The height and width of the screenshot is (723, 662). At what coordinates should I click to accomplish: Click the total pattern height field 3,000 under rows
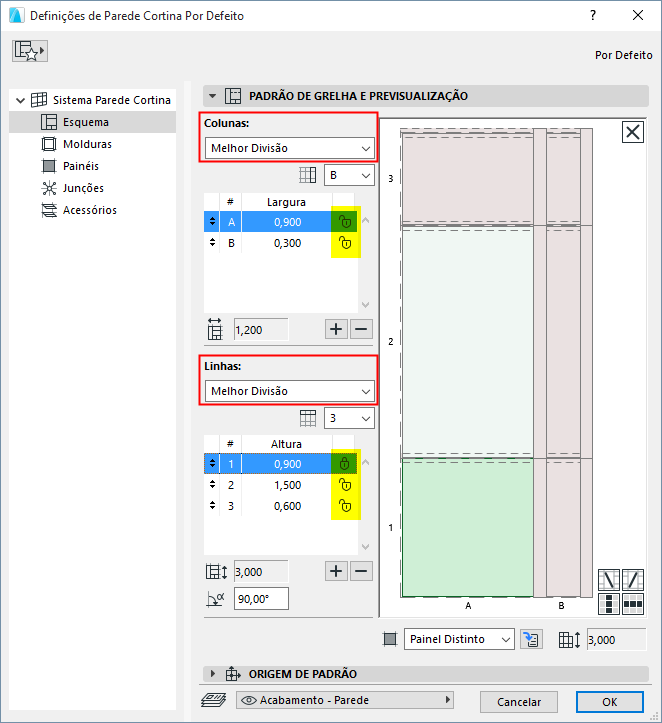pos(261,572)
